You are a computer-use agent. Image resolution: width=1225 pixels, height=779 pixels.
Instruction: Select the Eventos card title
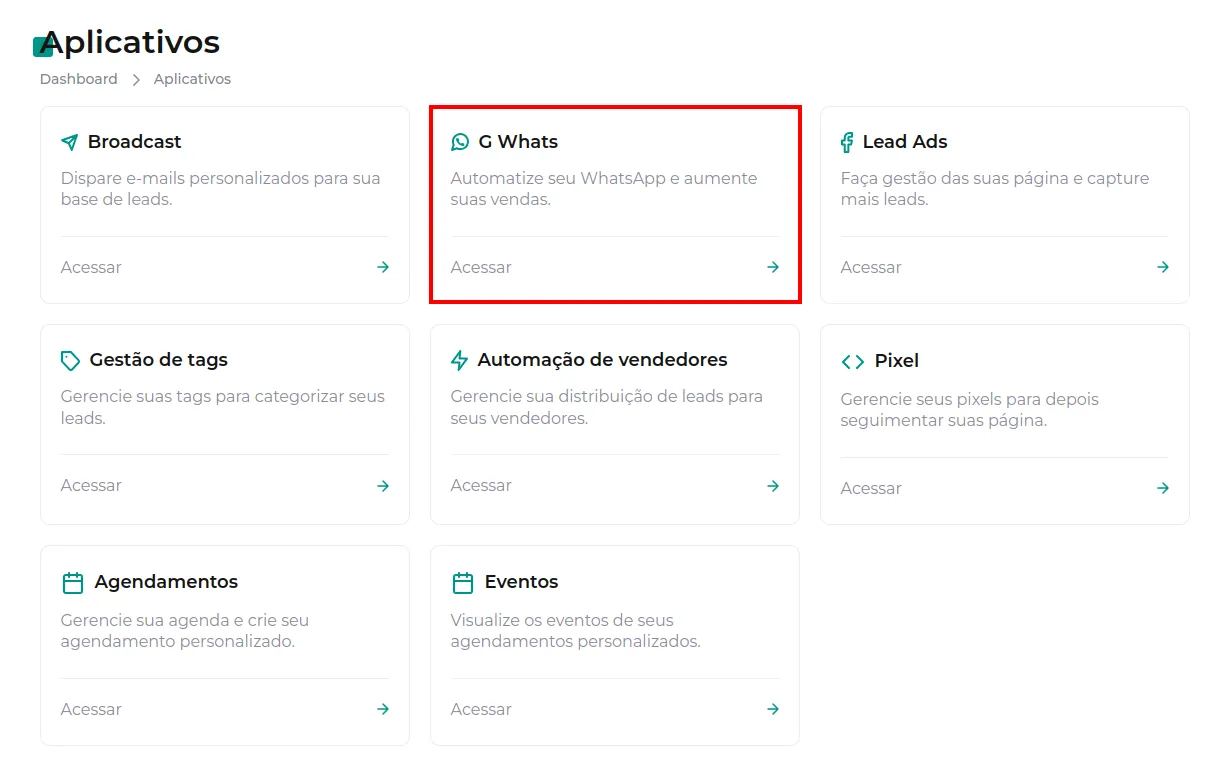(522, 582)
